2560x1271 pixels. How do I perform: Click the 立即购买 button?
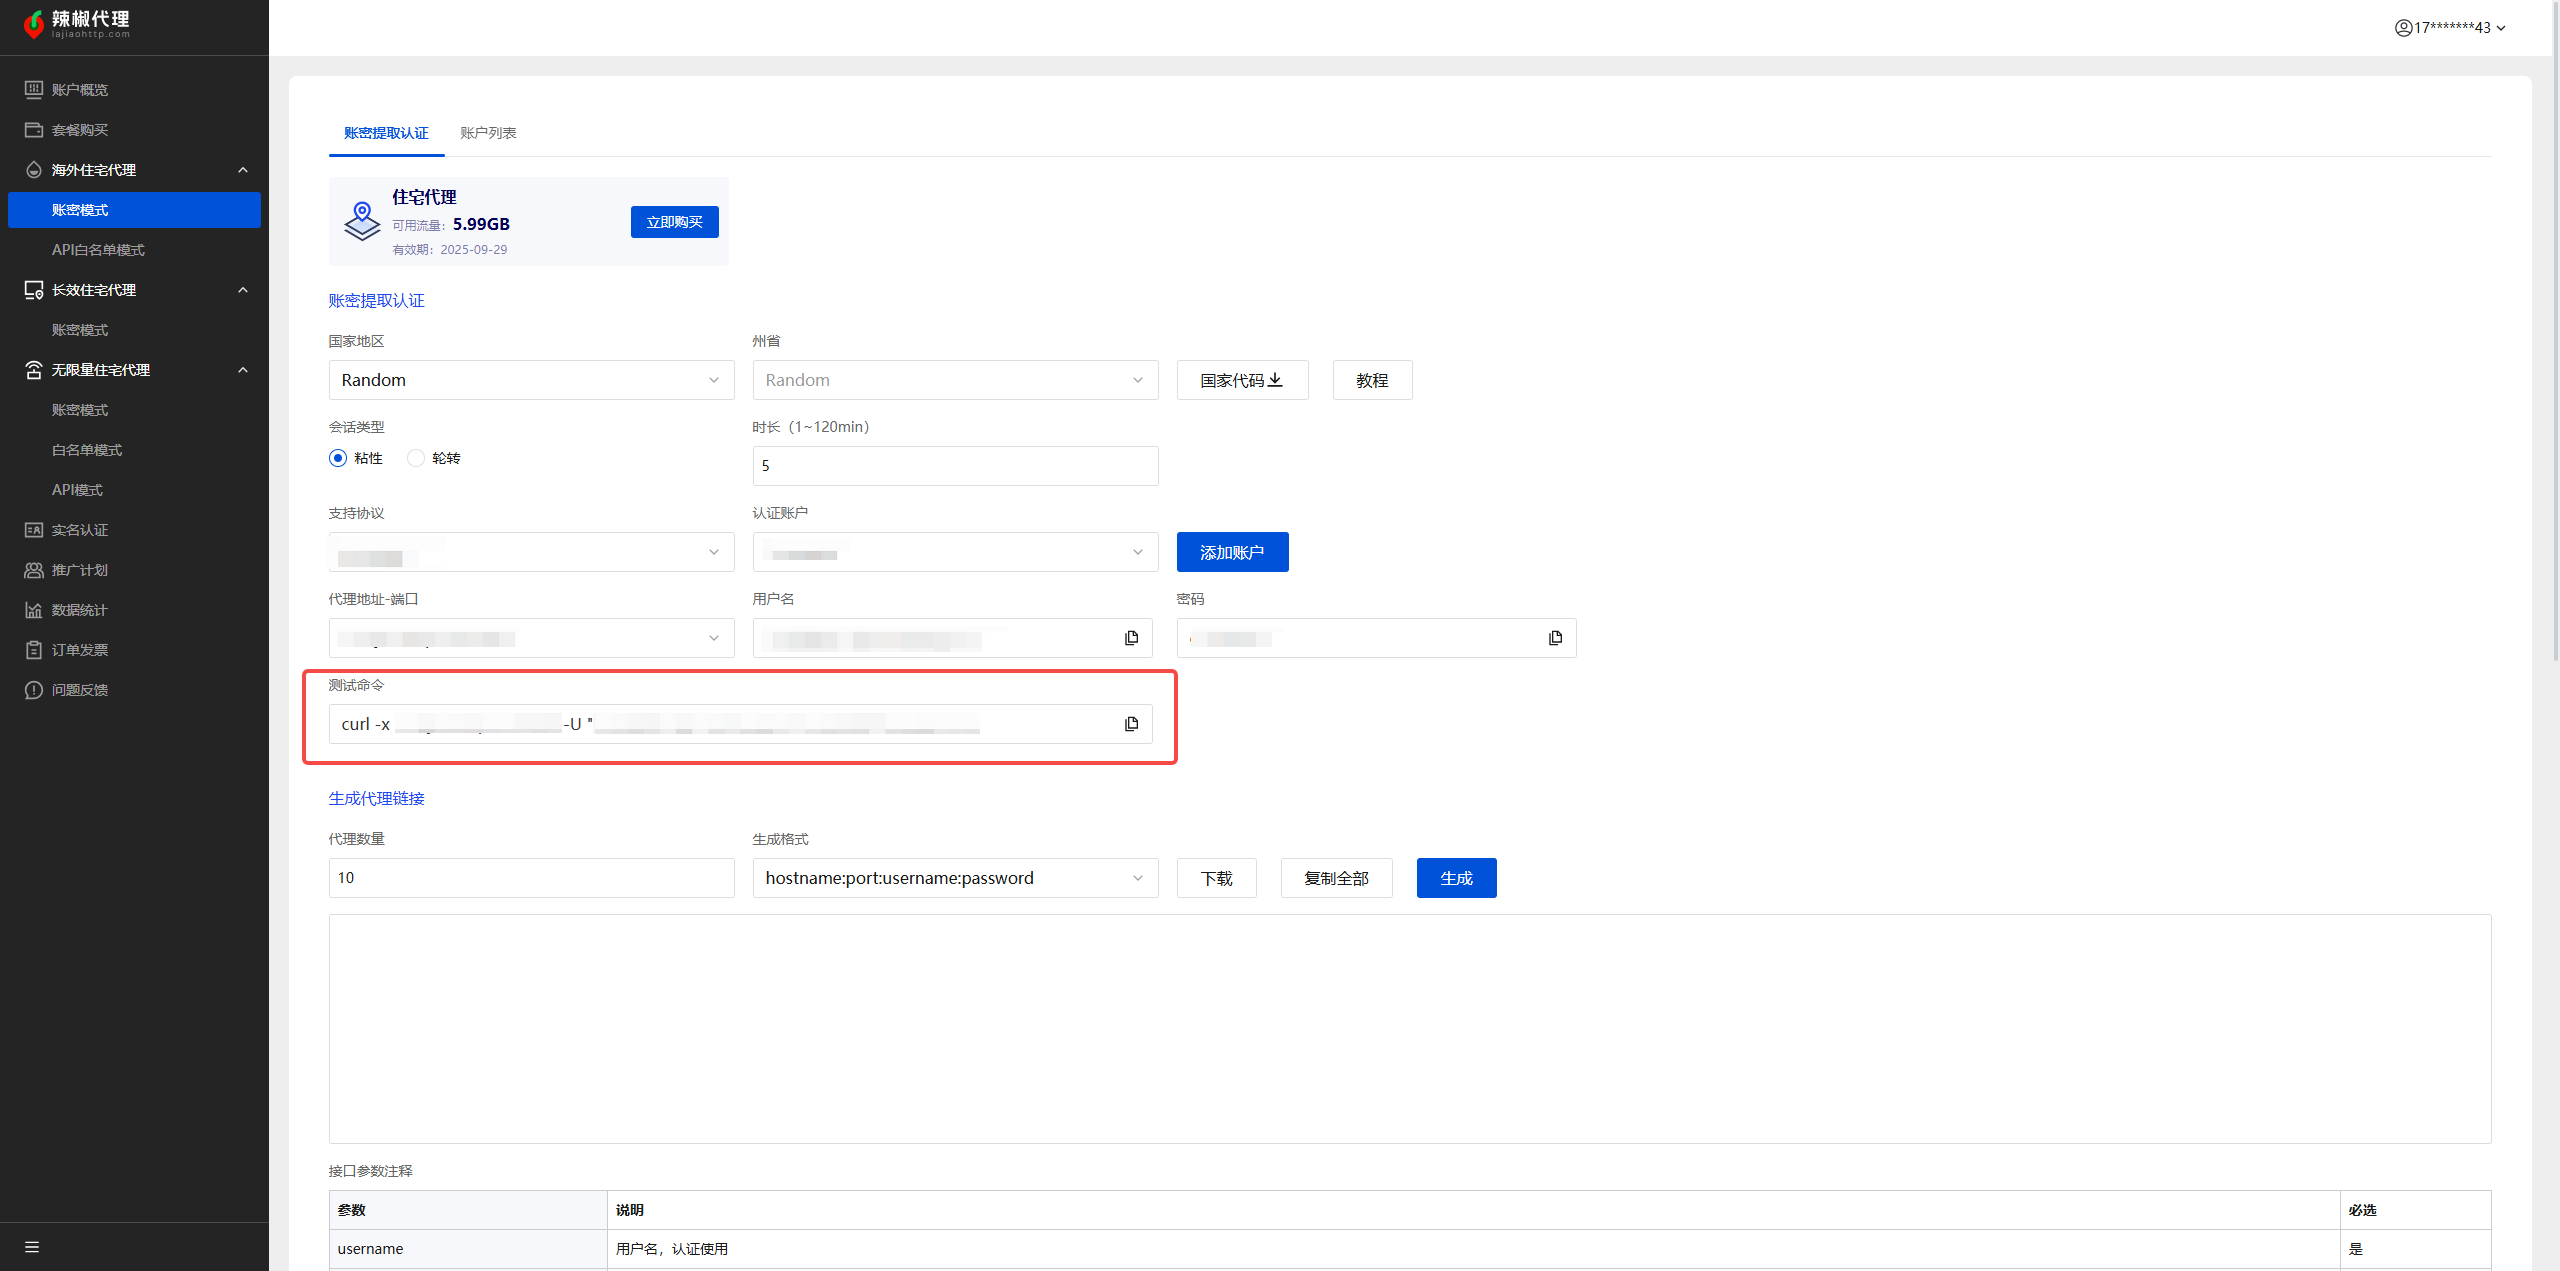coord(674,222)
